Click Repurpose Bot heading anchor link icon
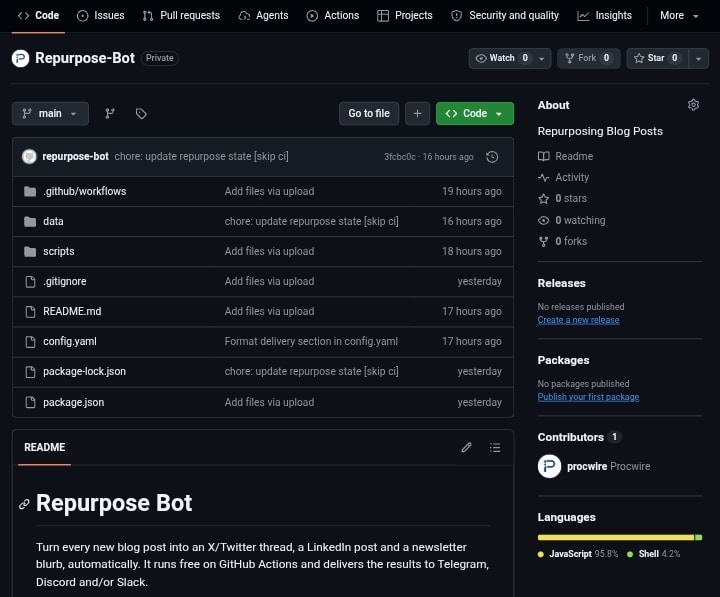This screenshot has height=597, width=720. [24, 504]
